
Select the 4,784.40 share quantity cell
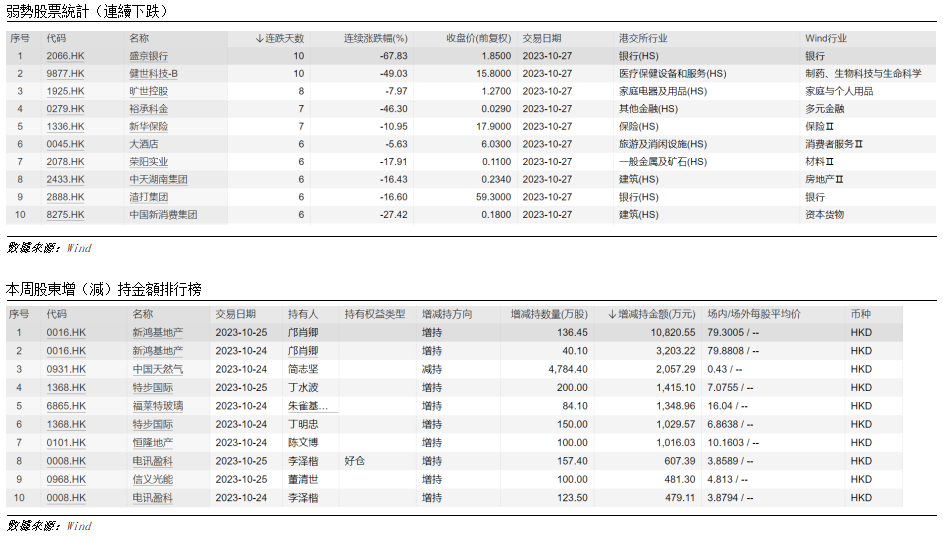click(568, 369)
